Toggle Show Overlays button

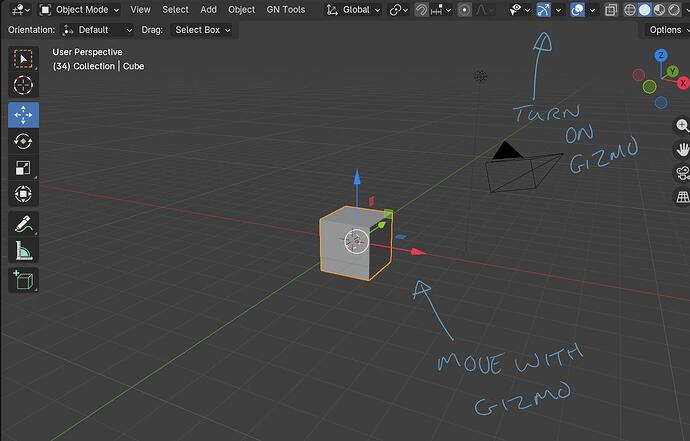point(577,10)
